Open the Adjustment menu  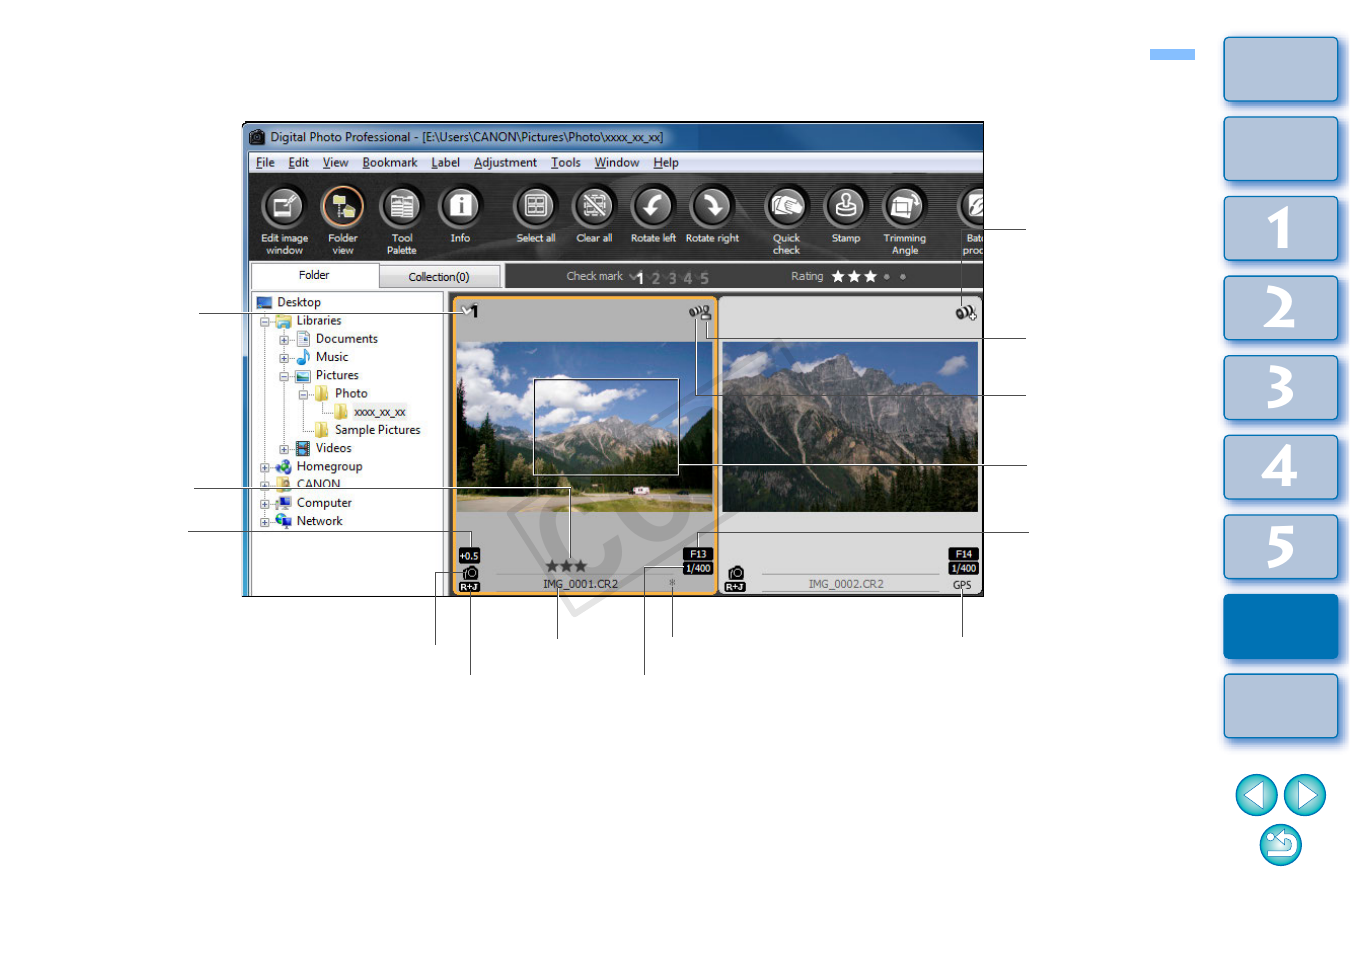(x=505, y=163)
